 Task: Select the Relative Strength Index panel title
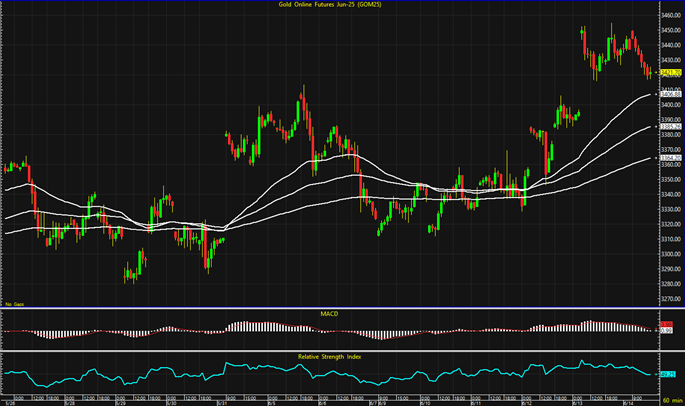coord(329,357)
